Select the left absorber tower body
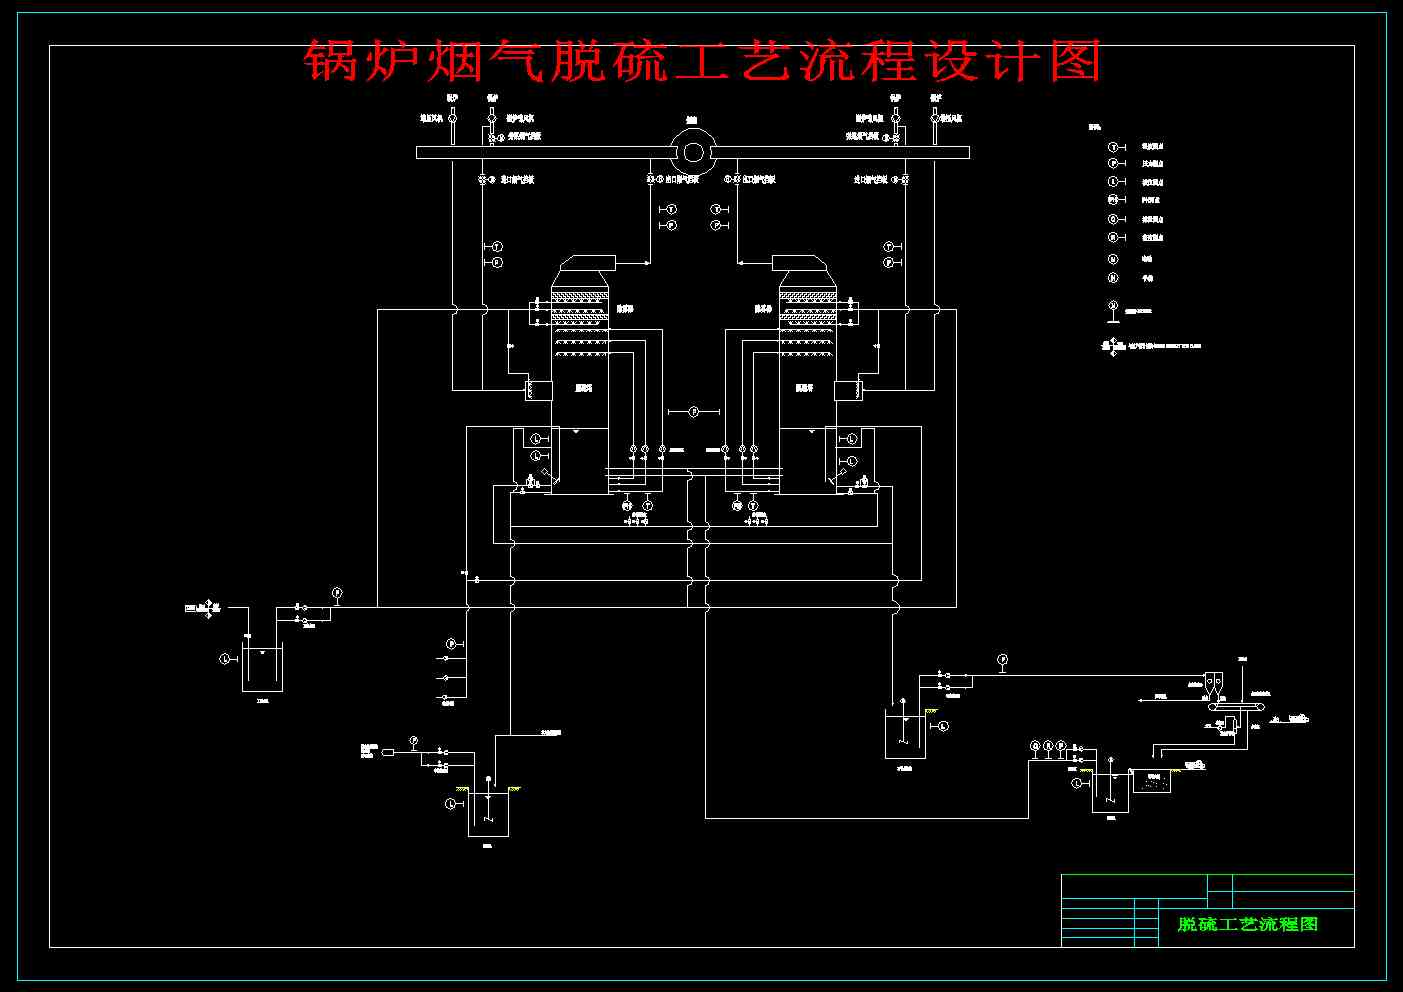This screenshot has width=1403, height=992. [580, 391]
